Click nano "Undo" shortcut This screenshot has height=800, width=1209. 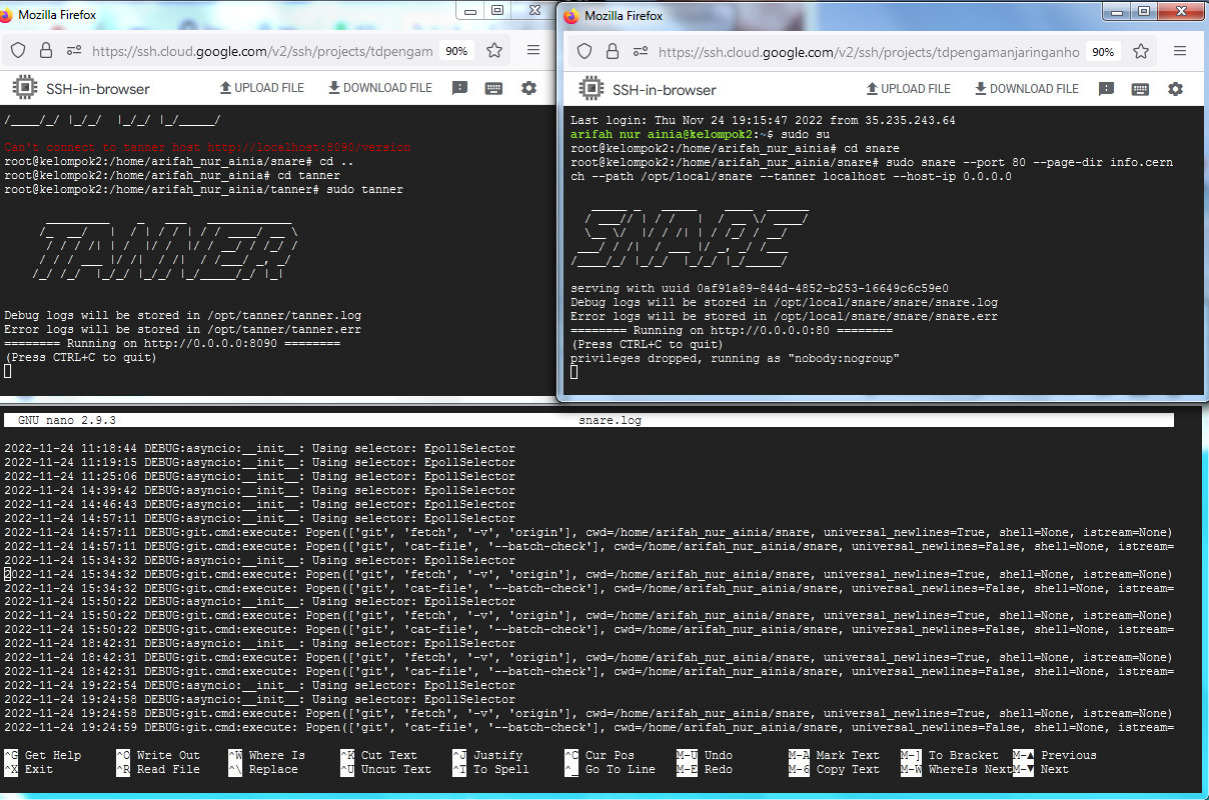(x=705, y=755)
